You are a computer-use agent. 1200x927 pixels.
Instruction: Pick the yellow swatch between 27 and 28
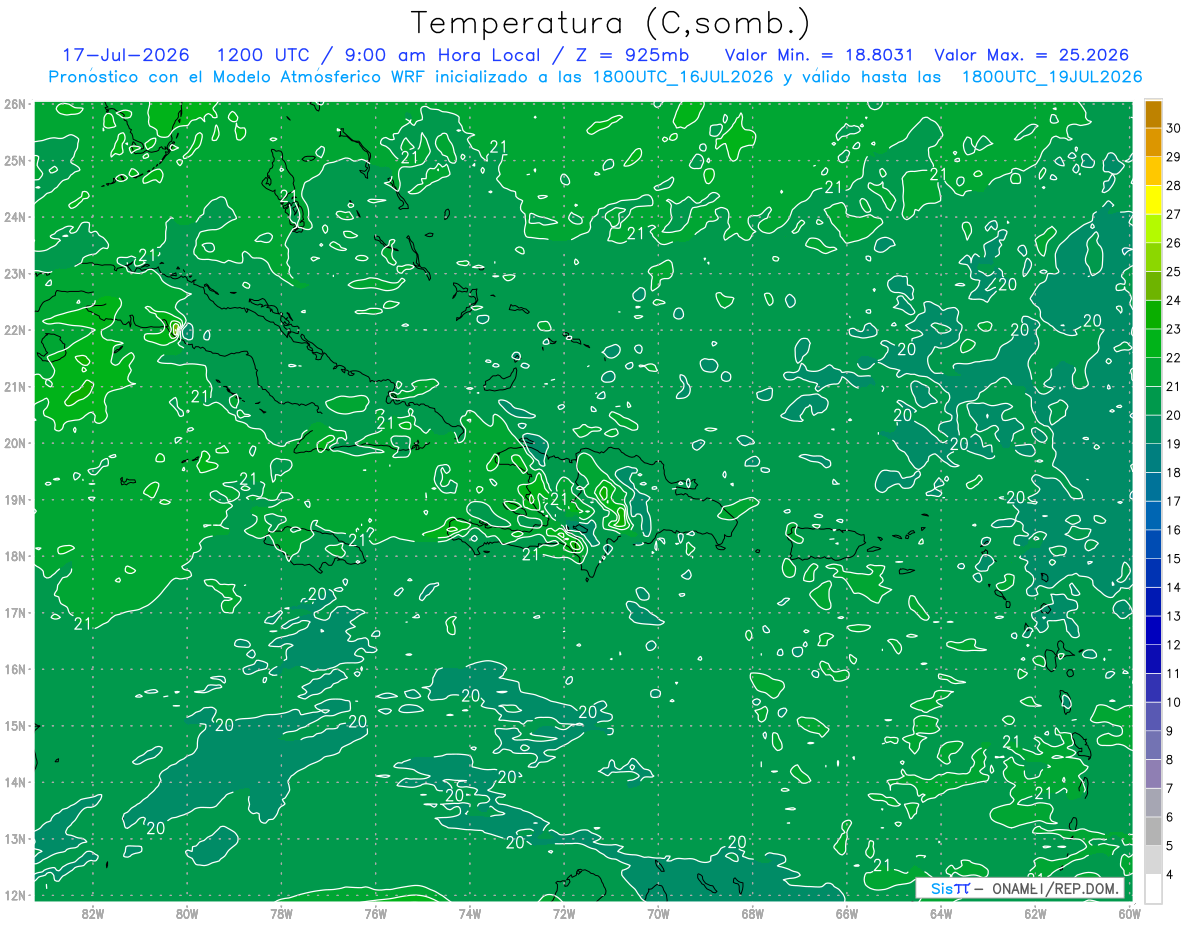pos(1153,200)
